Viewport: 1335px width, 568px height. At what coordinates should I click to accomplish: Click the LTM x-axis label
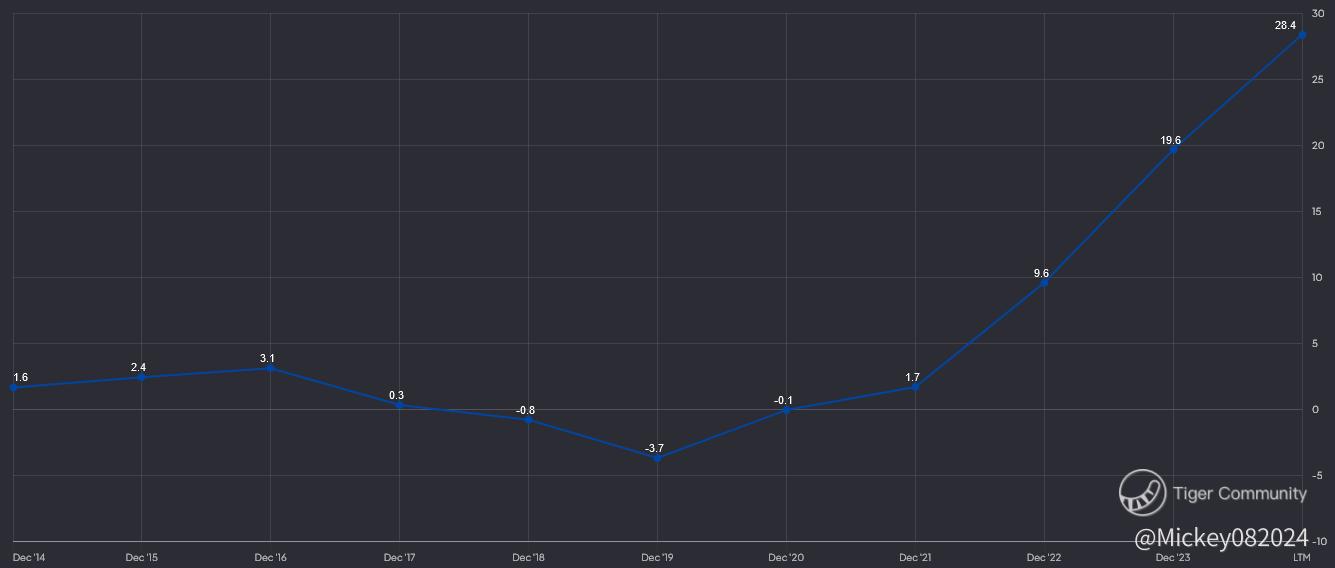click(x=1301, y=557)
